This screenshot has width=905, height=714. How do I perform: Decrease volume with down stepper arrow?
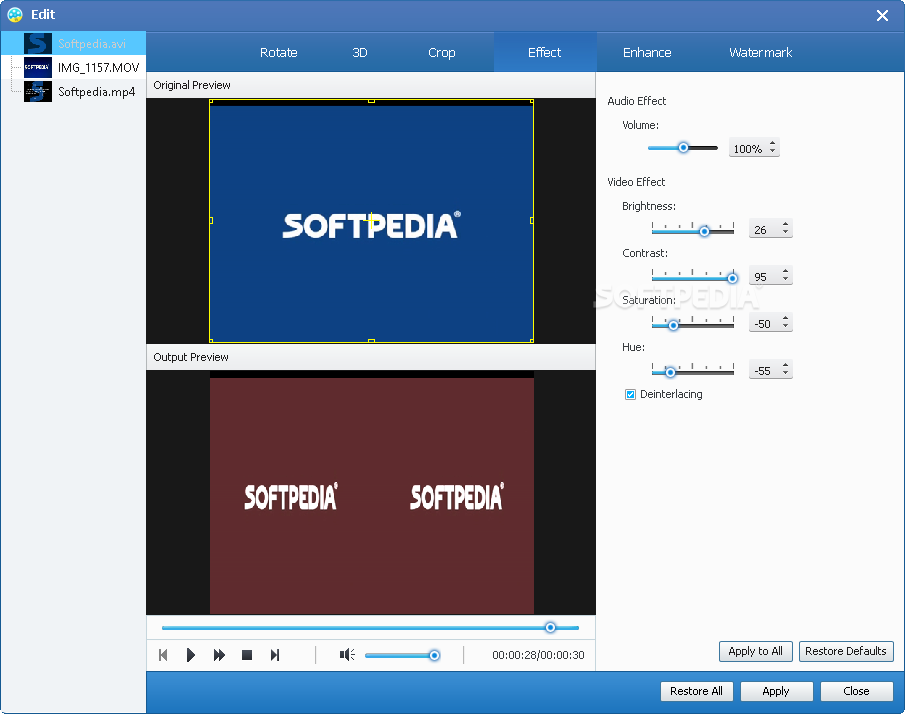(773, 151)
